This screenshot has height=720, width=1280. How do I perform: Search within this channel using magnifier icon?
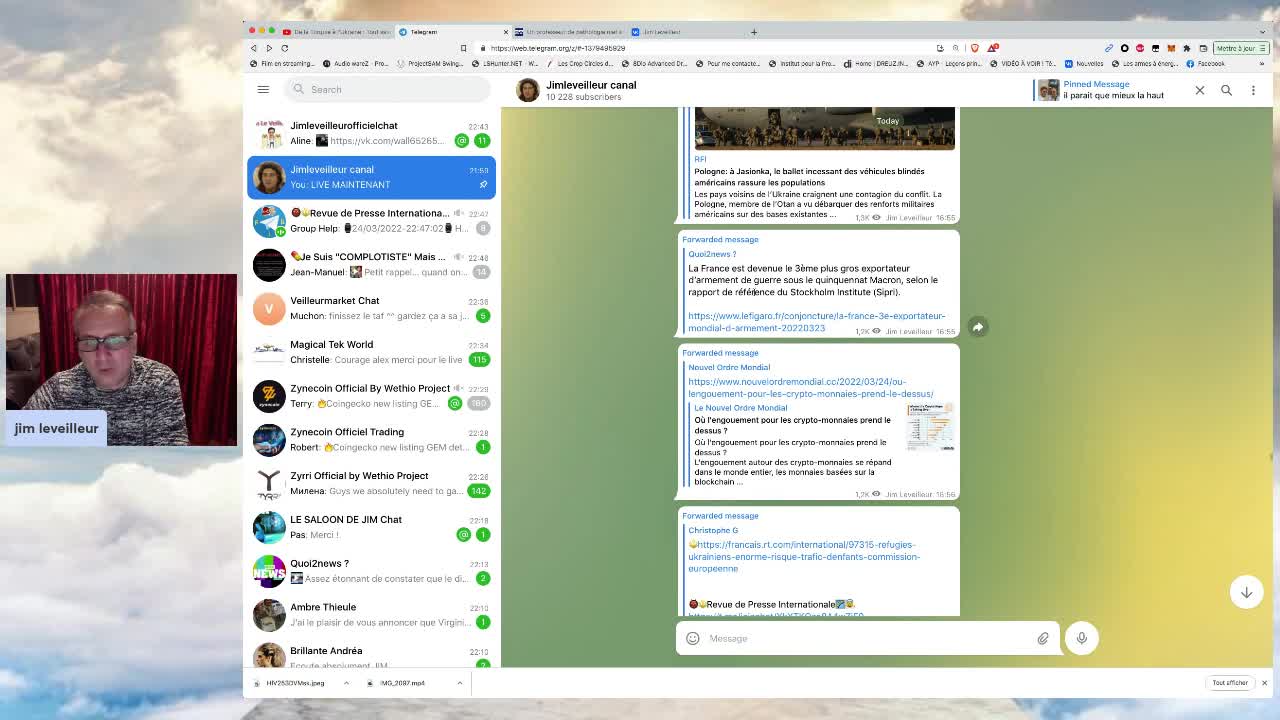pos(1226,90)
